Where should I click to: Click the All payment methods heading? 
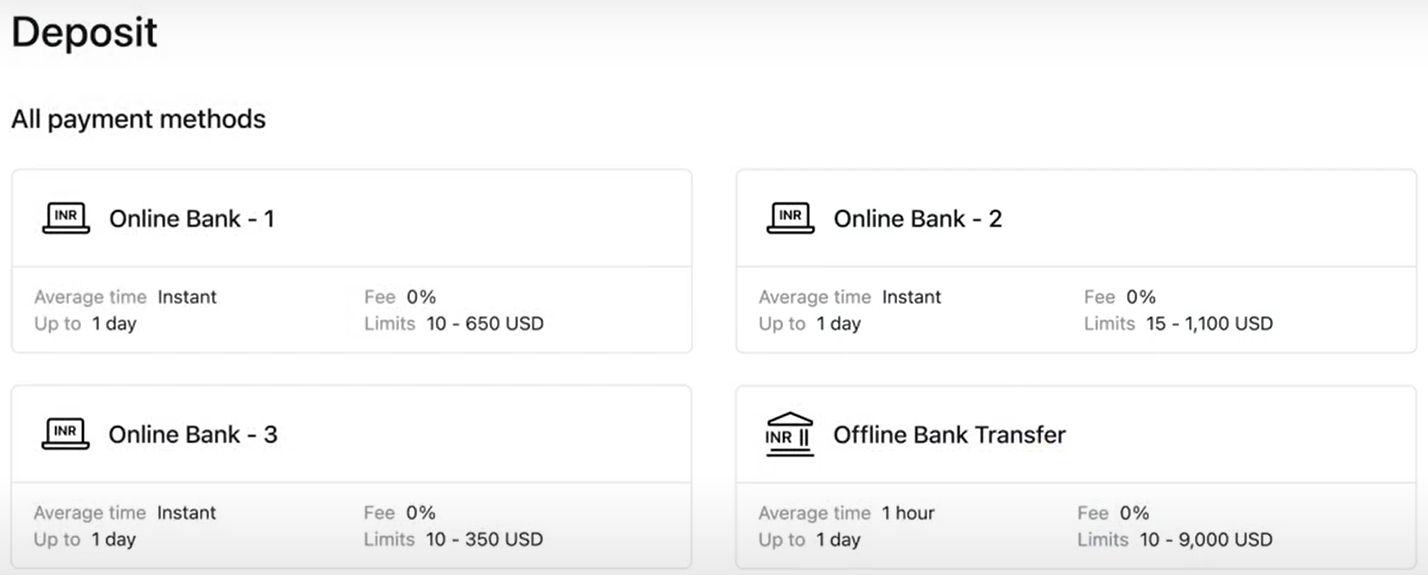pyautogui.click(x=138, y=119)
